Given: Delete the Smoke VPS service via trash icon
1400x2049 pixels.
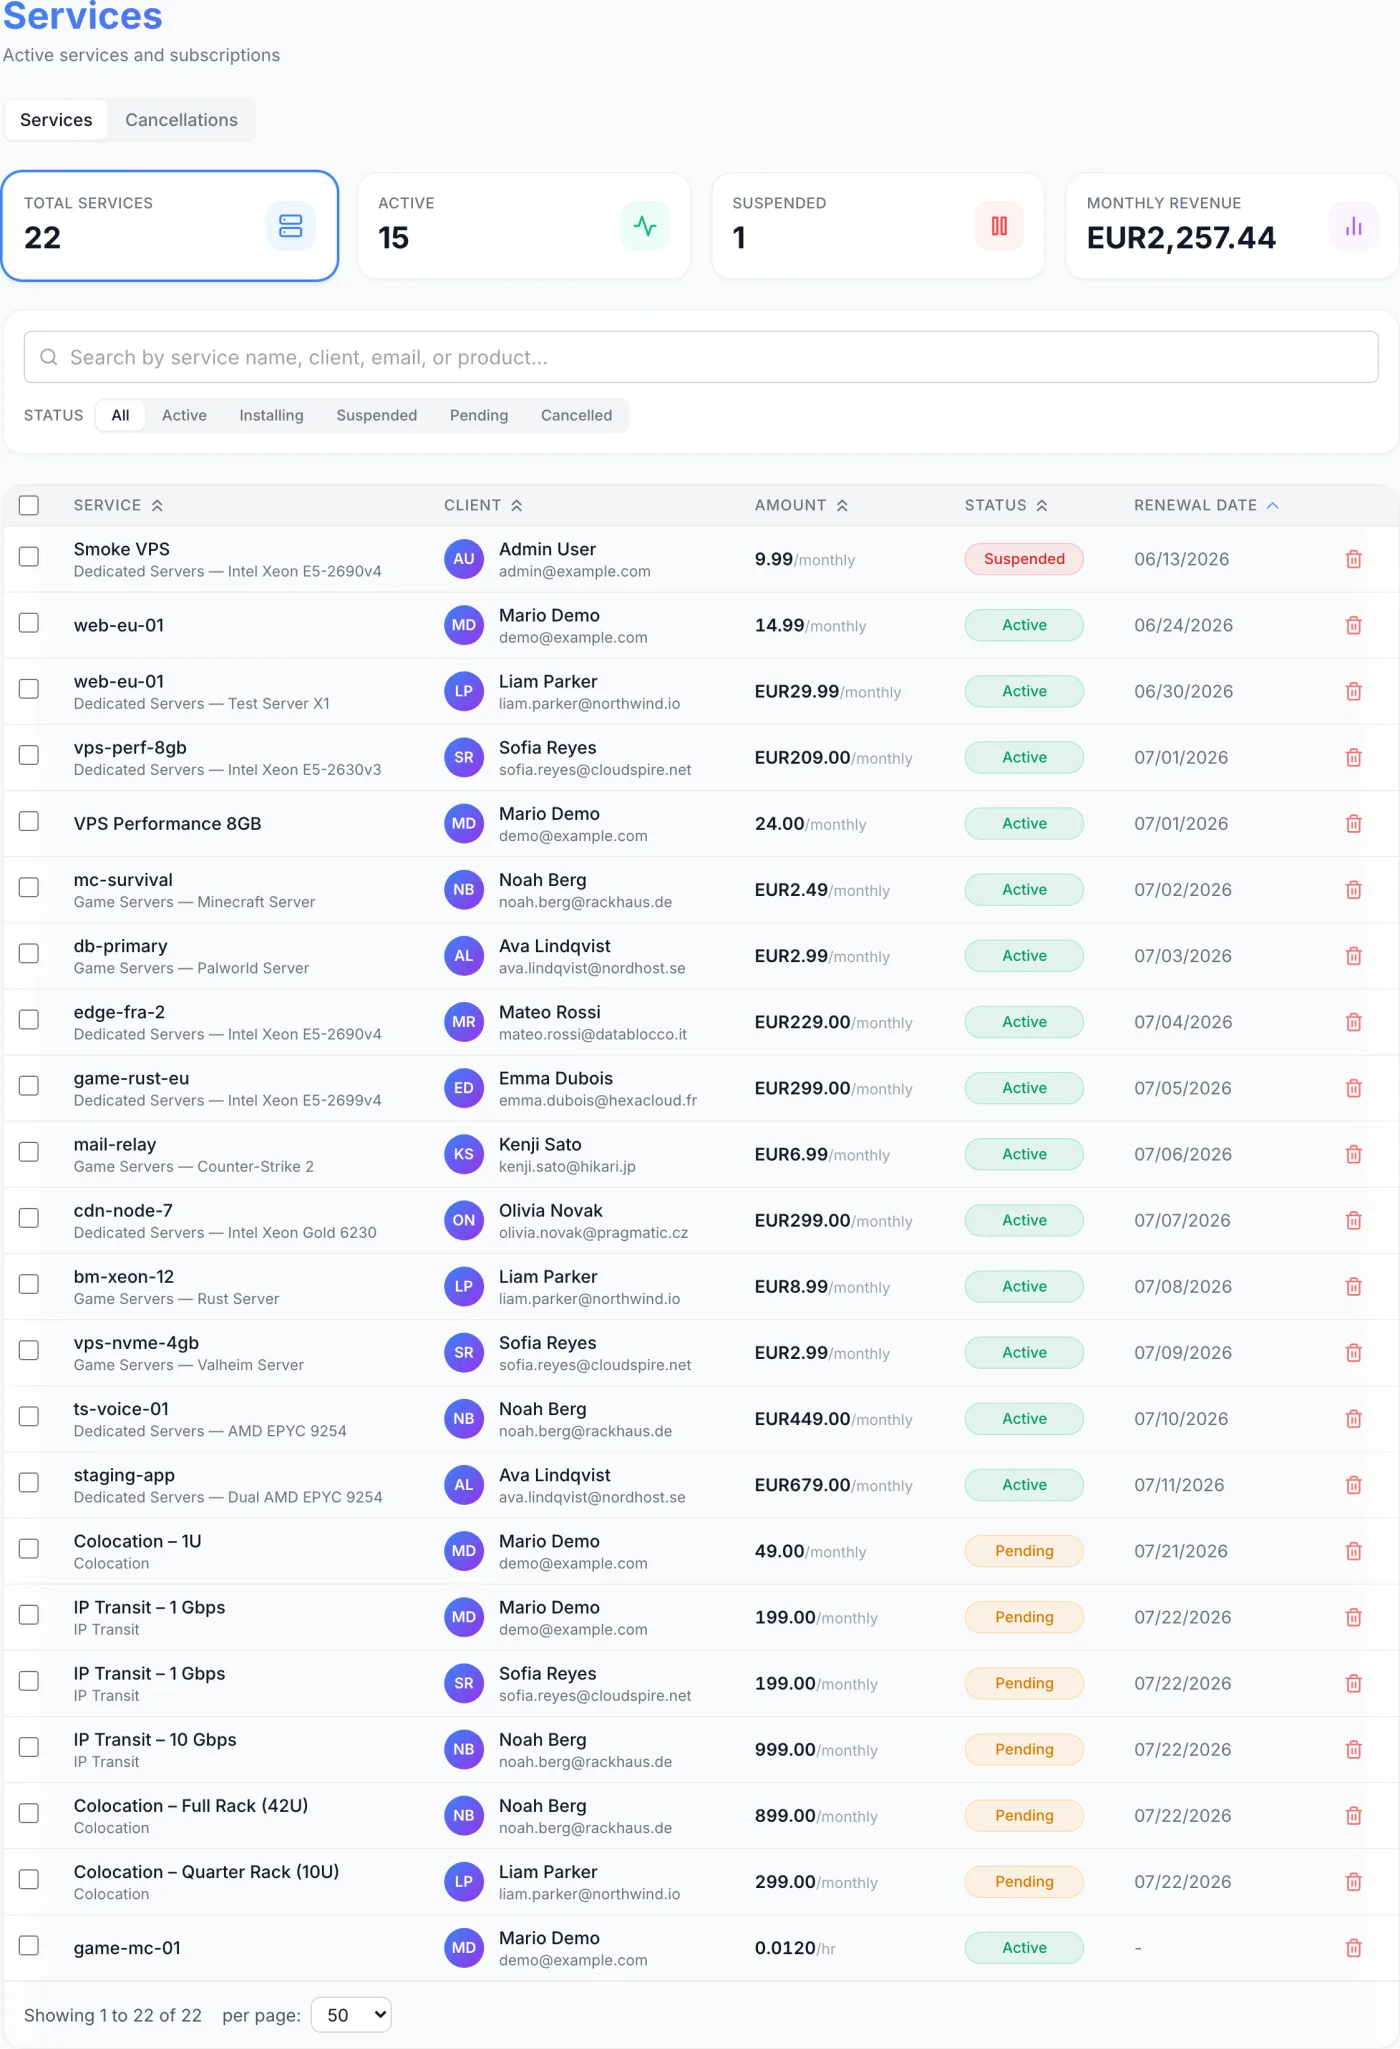Looking at the screenshot, I should [x=1353, y=559].
